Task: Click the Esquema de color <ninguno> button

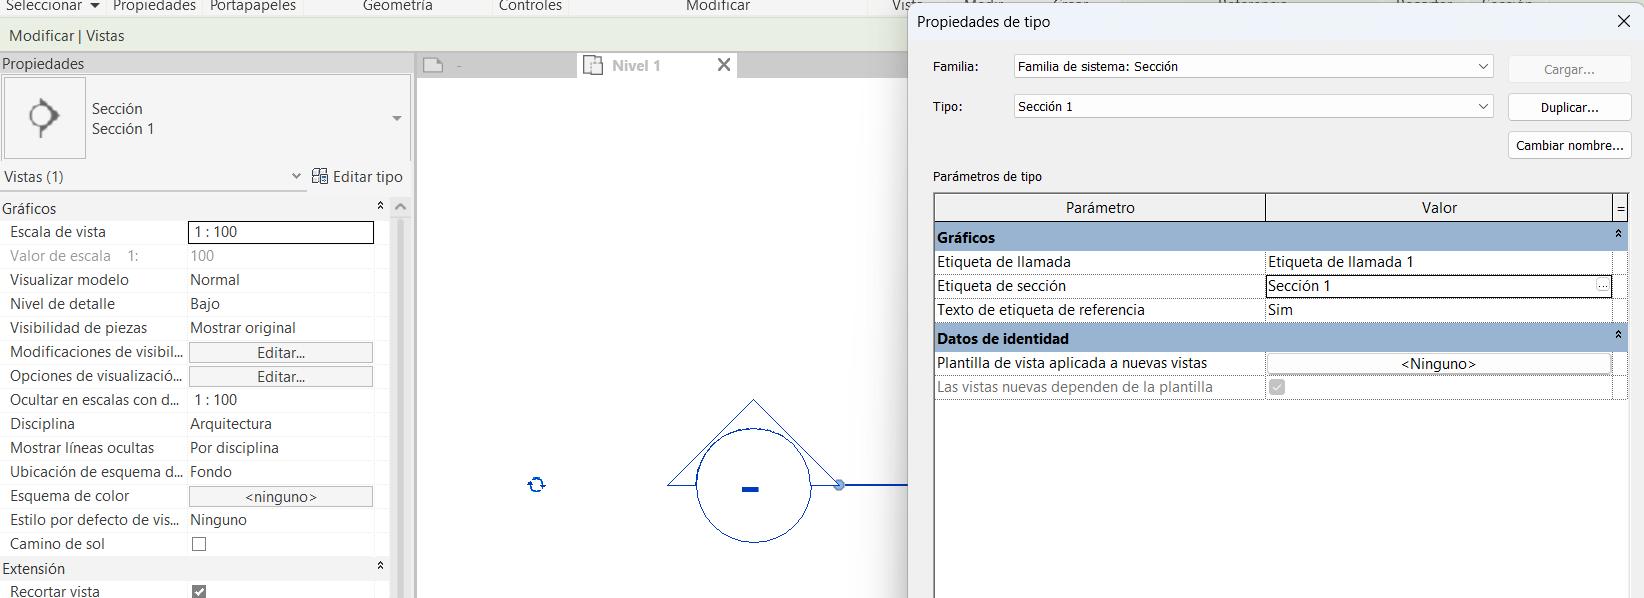Action: pyautogui.click(x=281, y=496)
